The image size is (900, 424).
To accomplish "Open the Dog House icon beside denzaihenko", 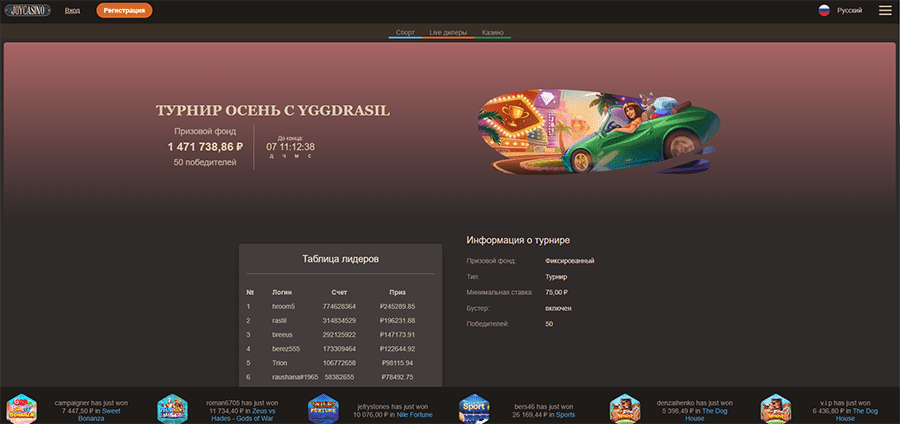I will coord(625,408).
